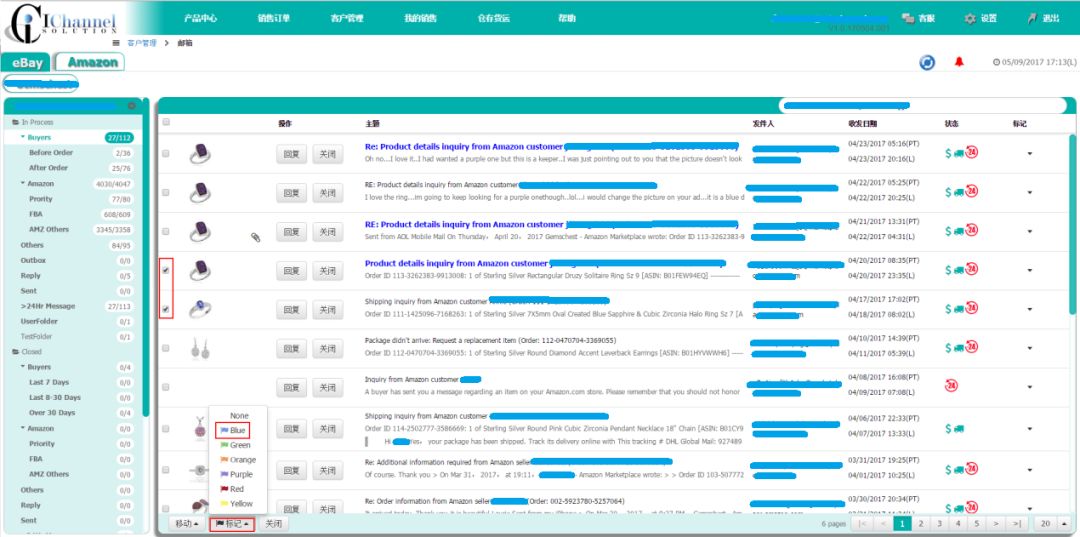Open the 仓存货运 top menu

(493, 19)
